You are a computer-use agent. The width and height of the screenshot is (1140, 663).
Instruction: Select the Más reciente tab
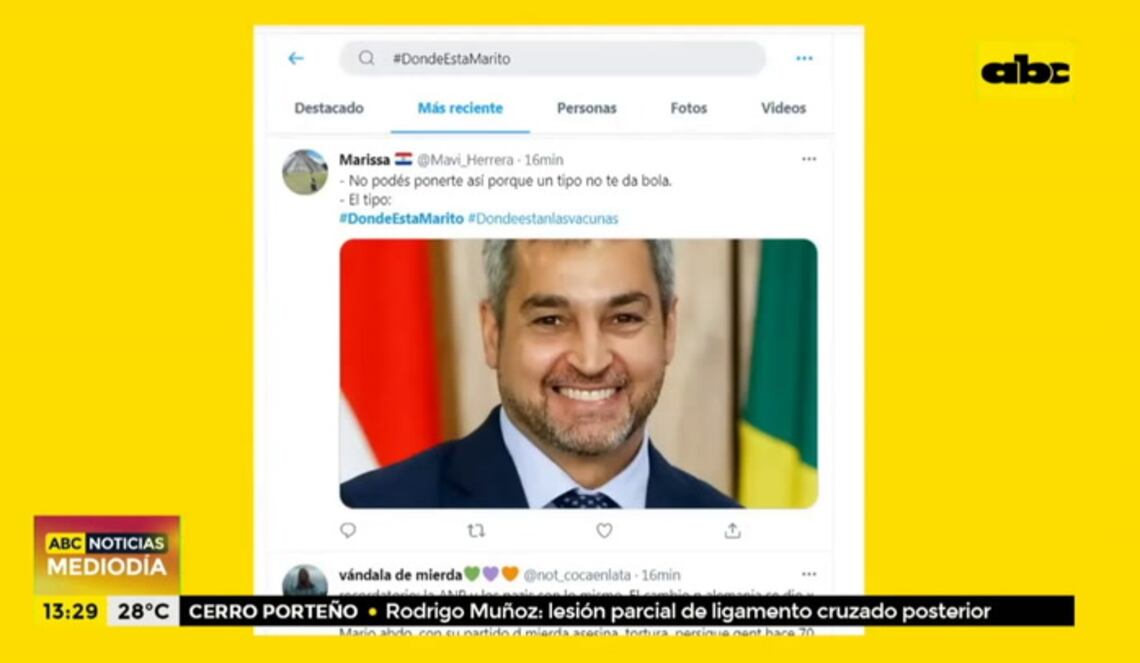tap(460, 108)
